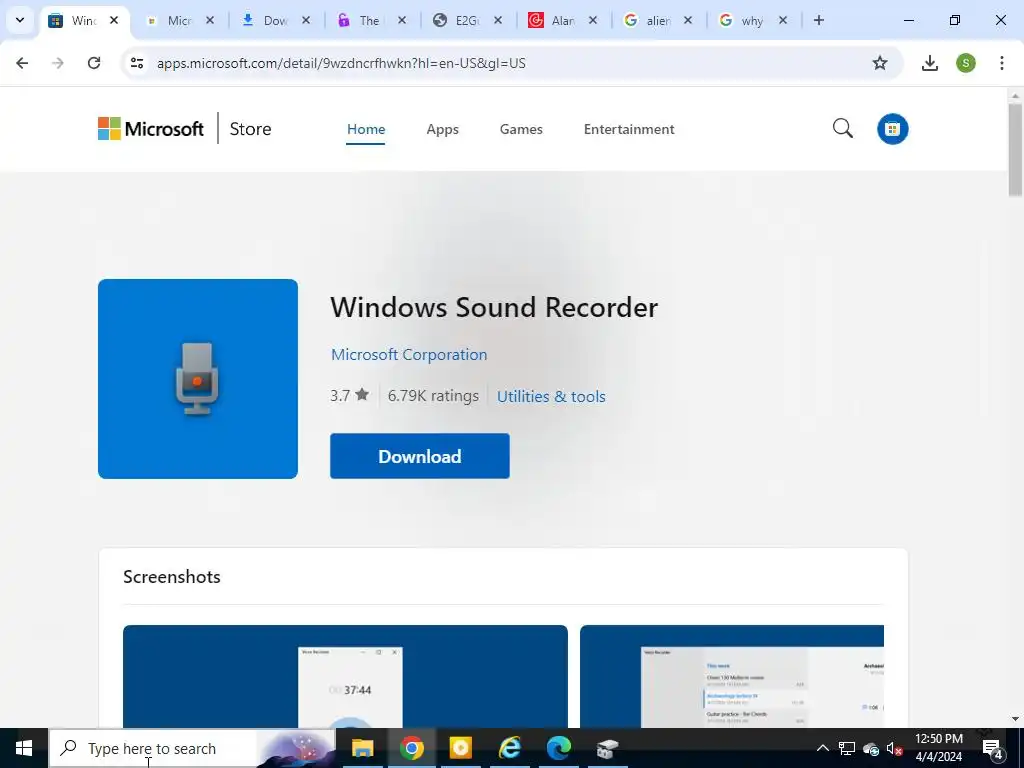Click the Store text link in header
Screen dimensions: 1024x768
[250, 129]
